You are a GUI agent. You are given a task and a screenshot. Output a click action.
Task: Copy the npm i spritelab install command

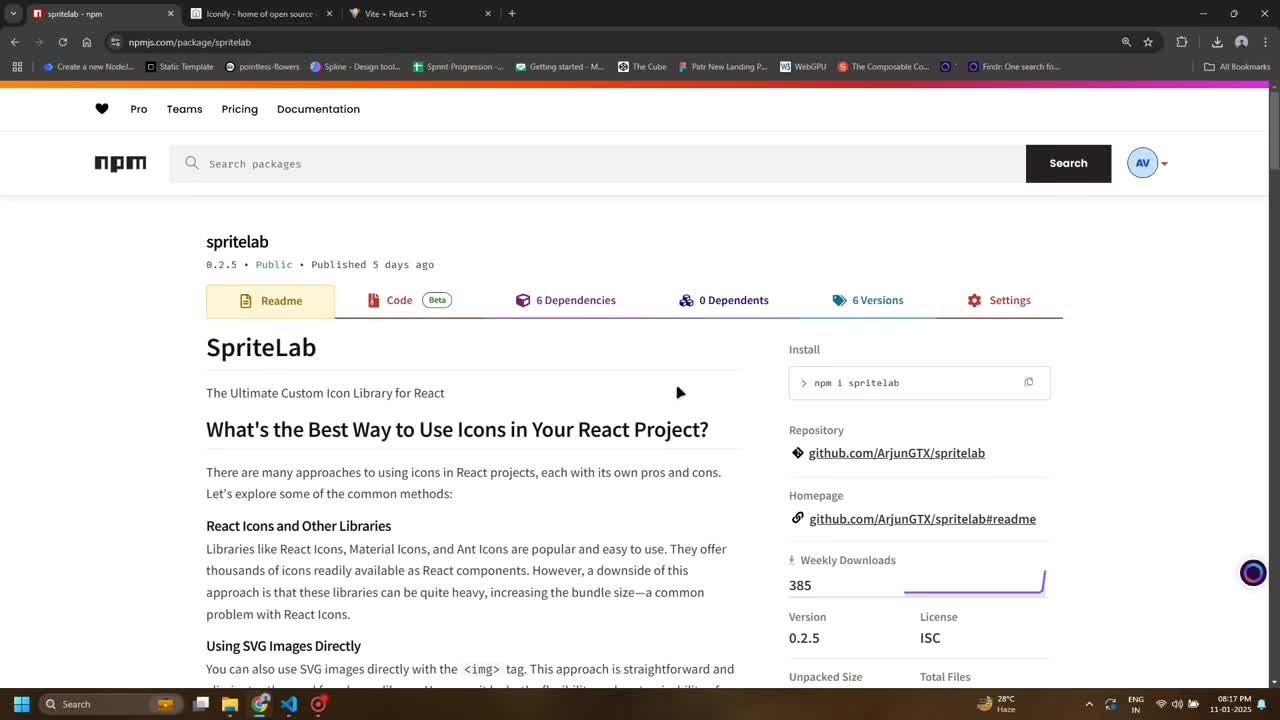[1028, 382]
